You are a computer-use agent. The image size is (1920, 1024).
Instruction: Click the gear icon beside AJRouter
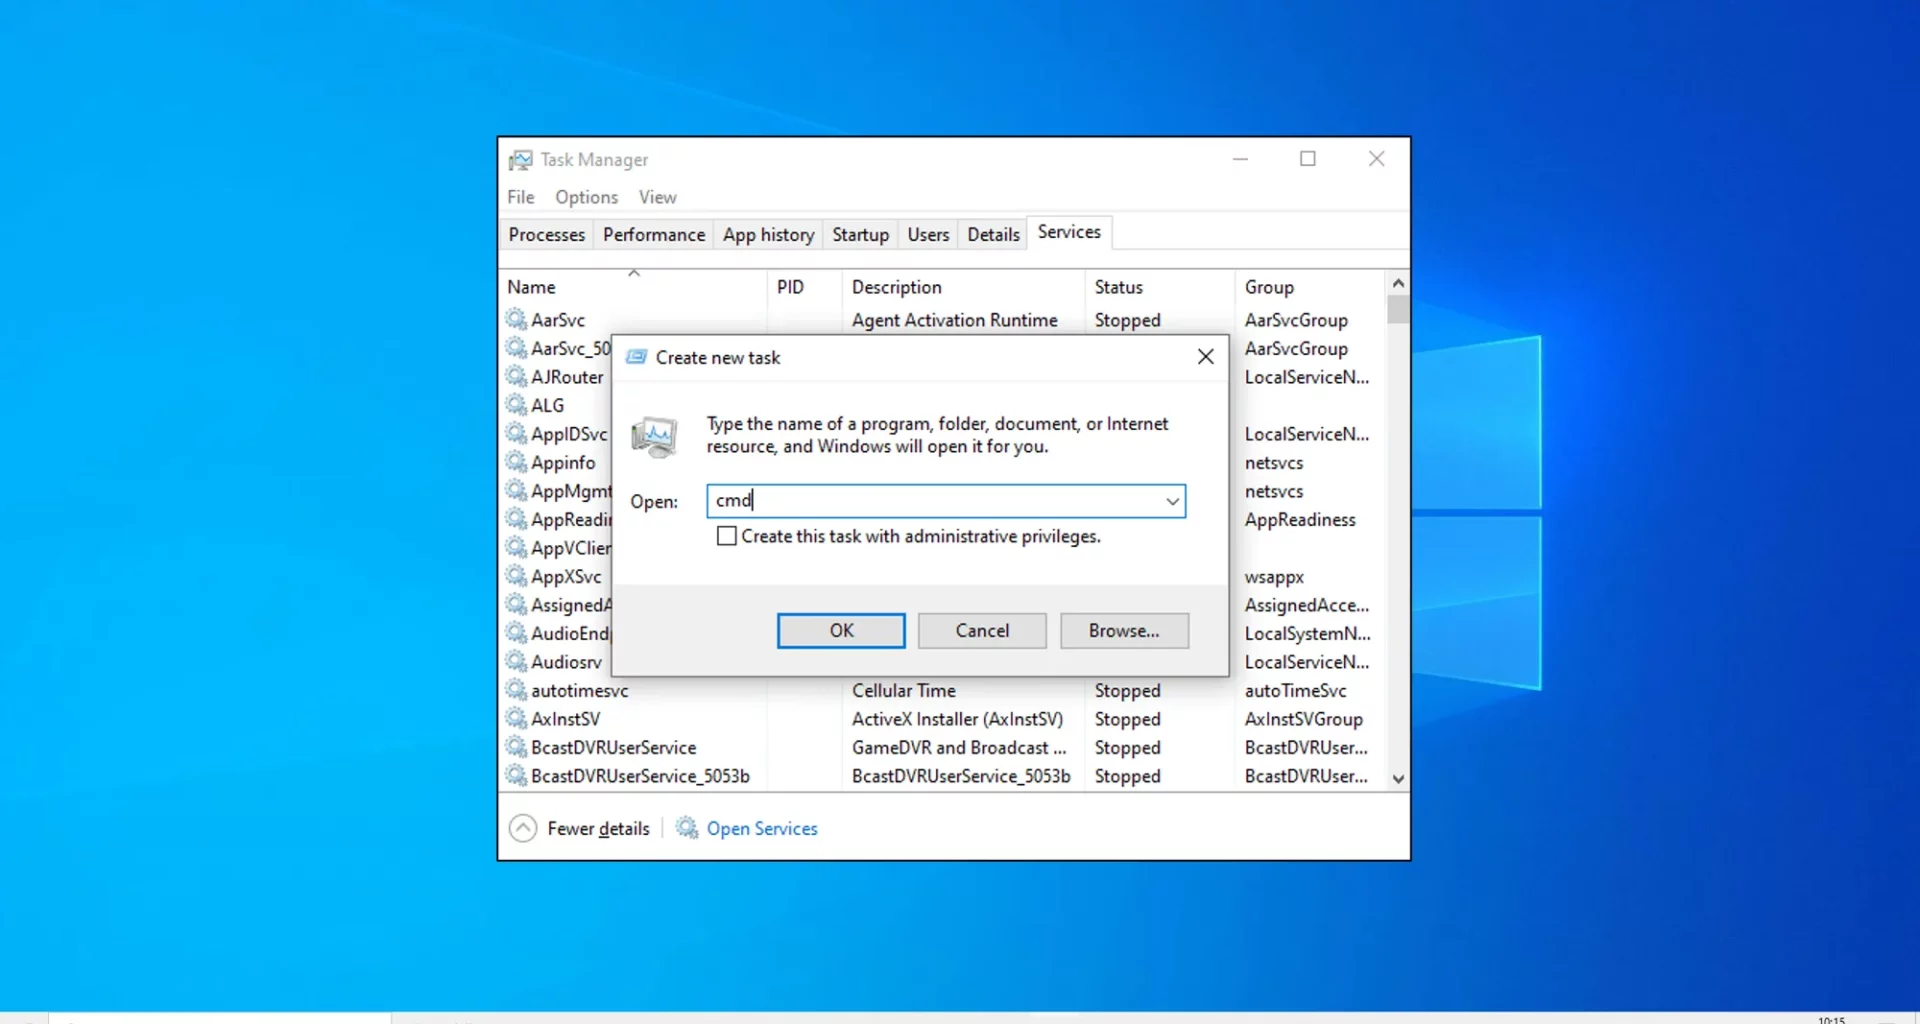(516, 377)
